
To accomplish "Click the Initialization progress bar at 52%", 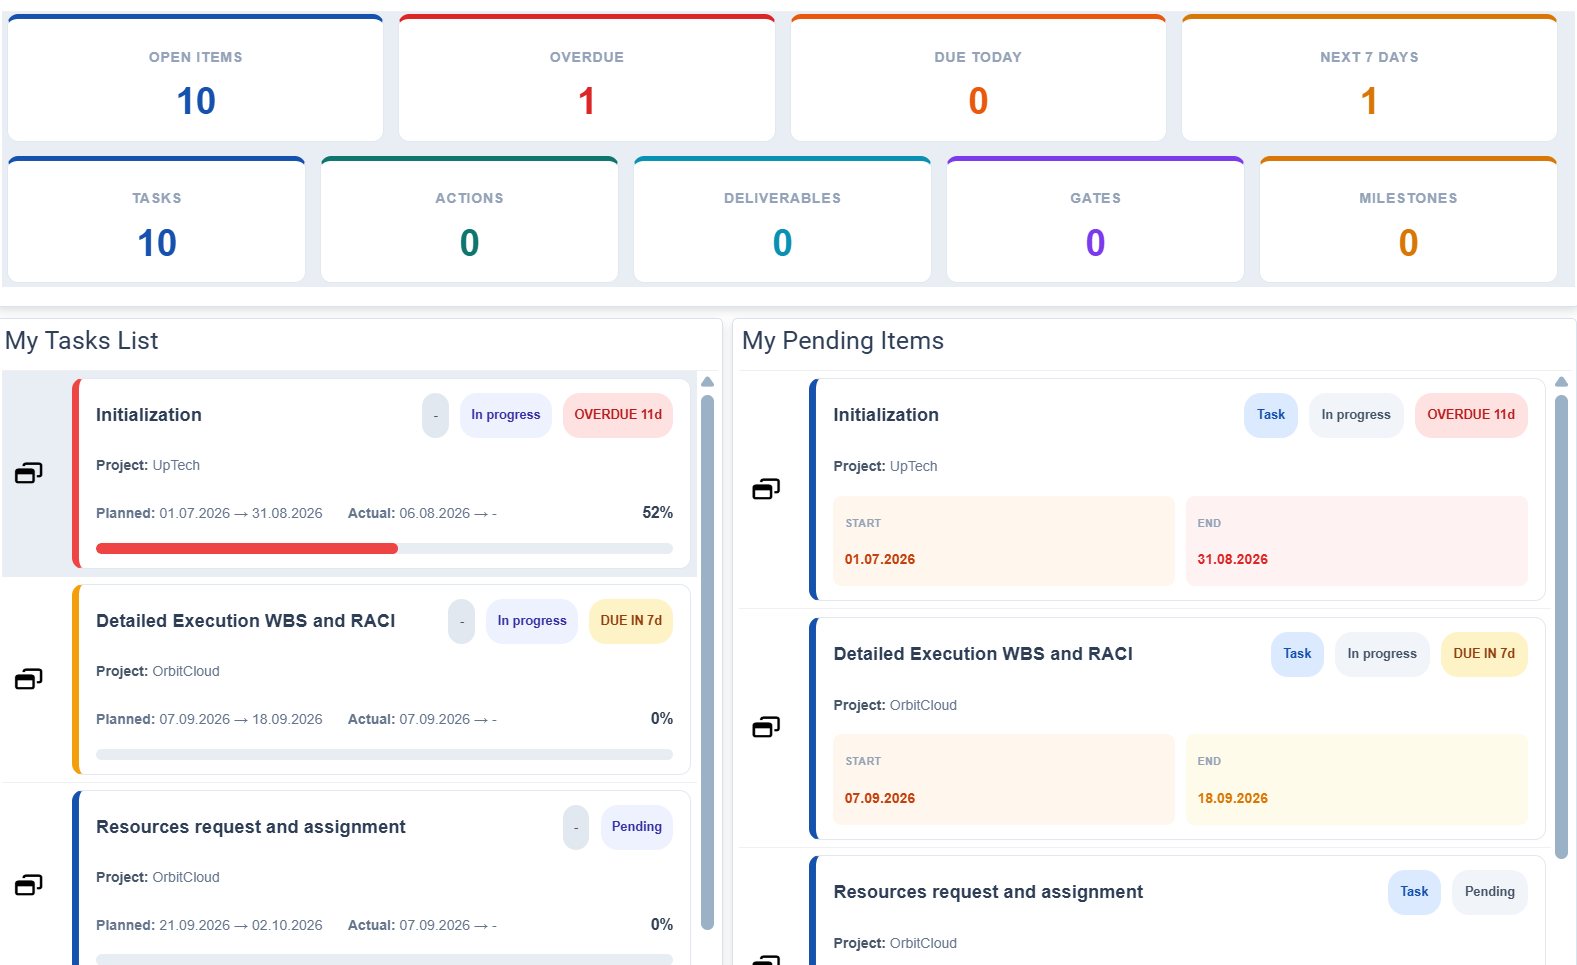I will tap(384, 548).
